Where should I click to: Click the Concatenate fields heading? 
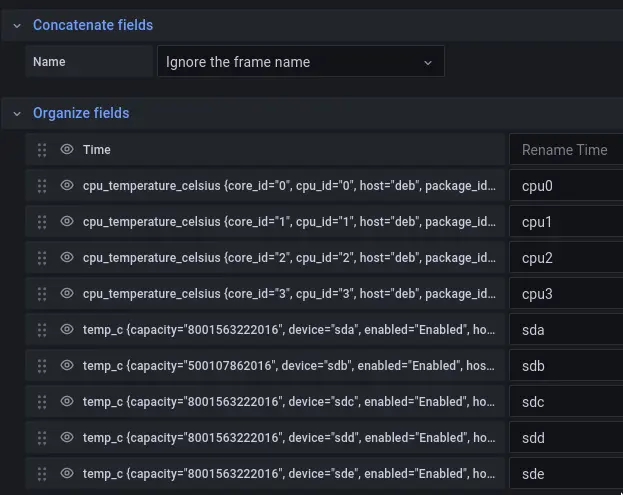[x=93, y=25]
